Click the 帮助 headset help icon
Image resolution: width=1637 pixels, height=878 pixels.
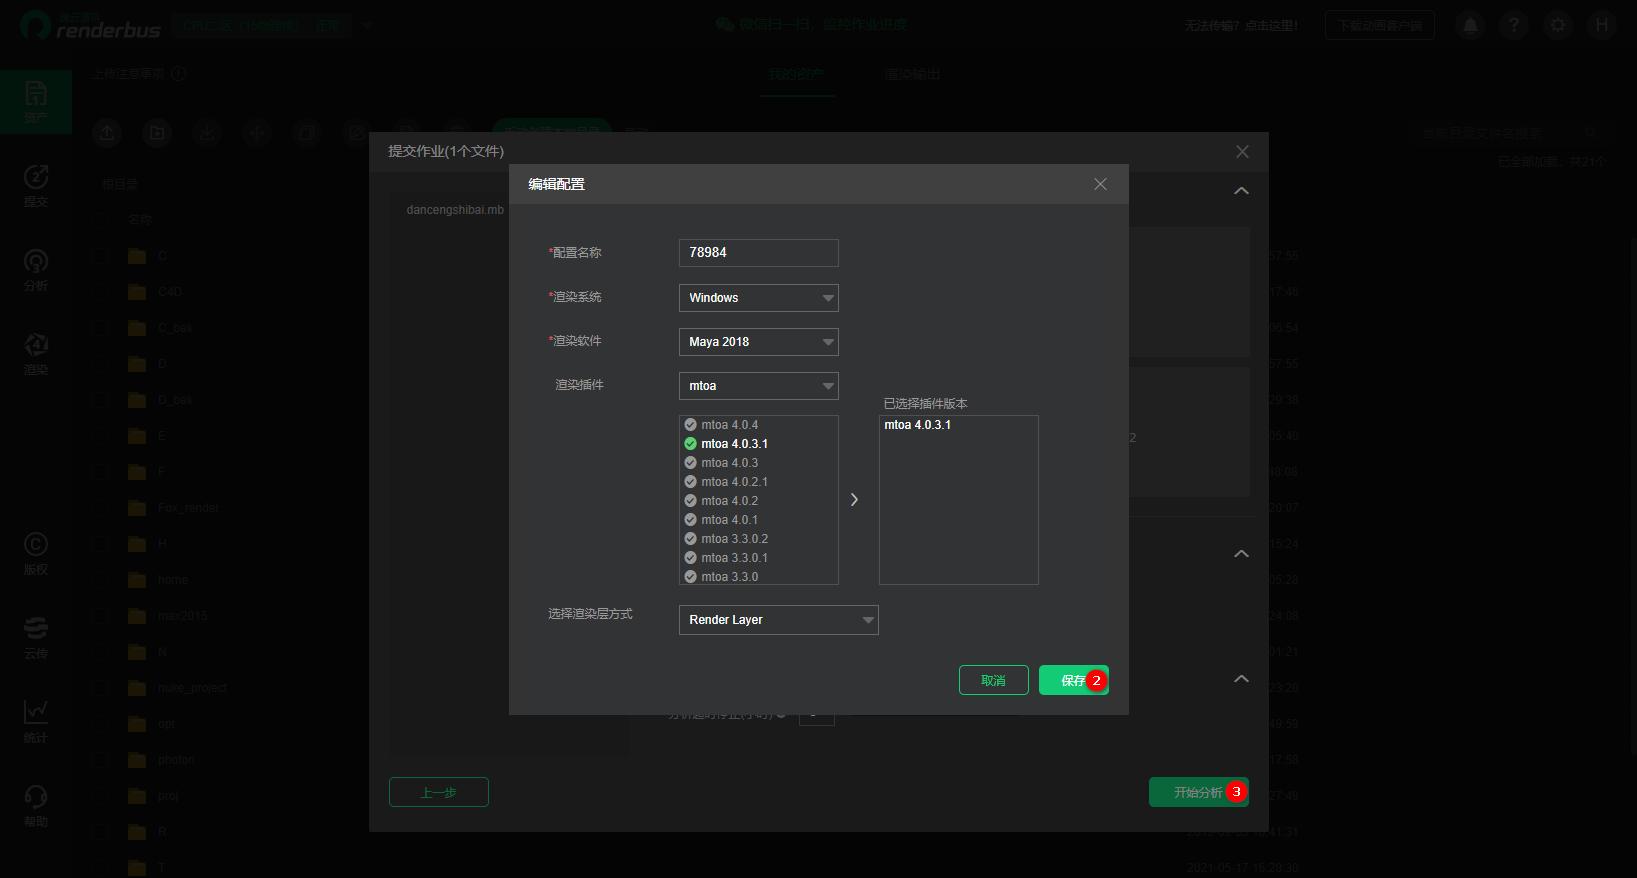[36, 804]
